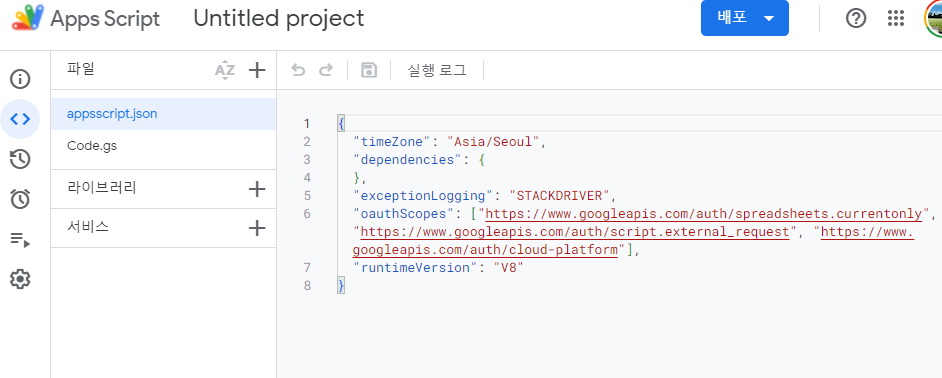Select the Editor code icon in sidebar

(x=20, y=119)
